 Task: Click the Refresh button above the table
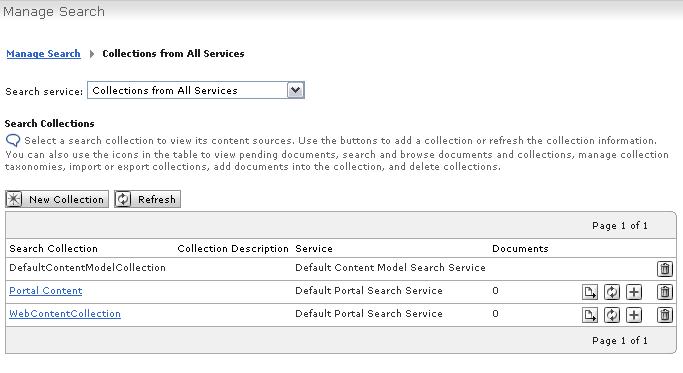pos(147,199)
